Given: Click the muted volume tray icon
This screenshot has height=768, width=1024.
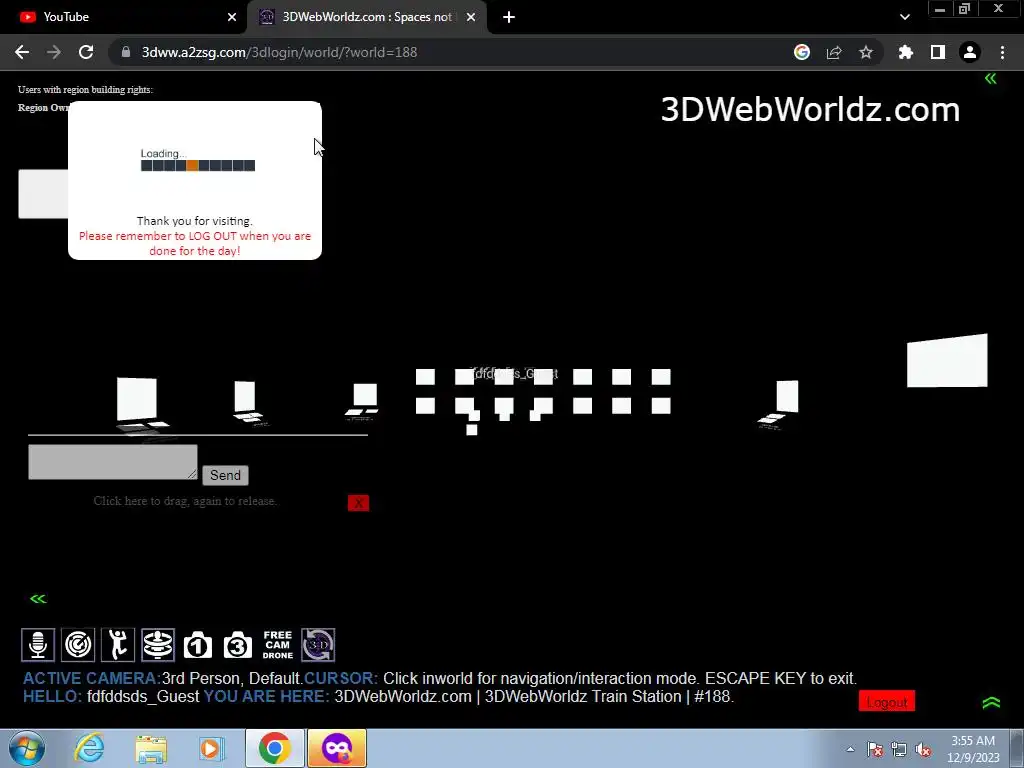Looking at the screenshot, I should tap(923, 749).
